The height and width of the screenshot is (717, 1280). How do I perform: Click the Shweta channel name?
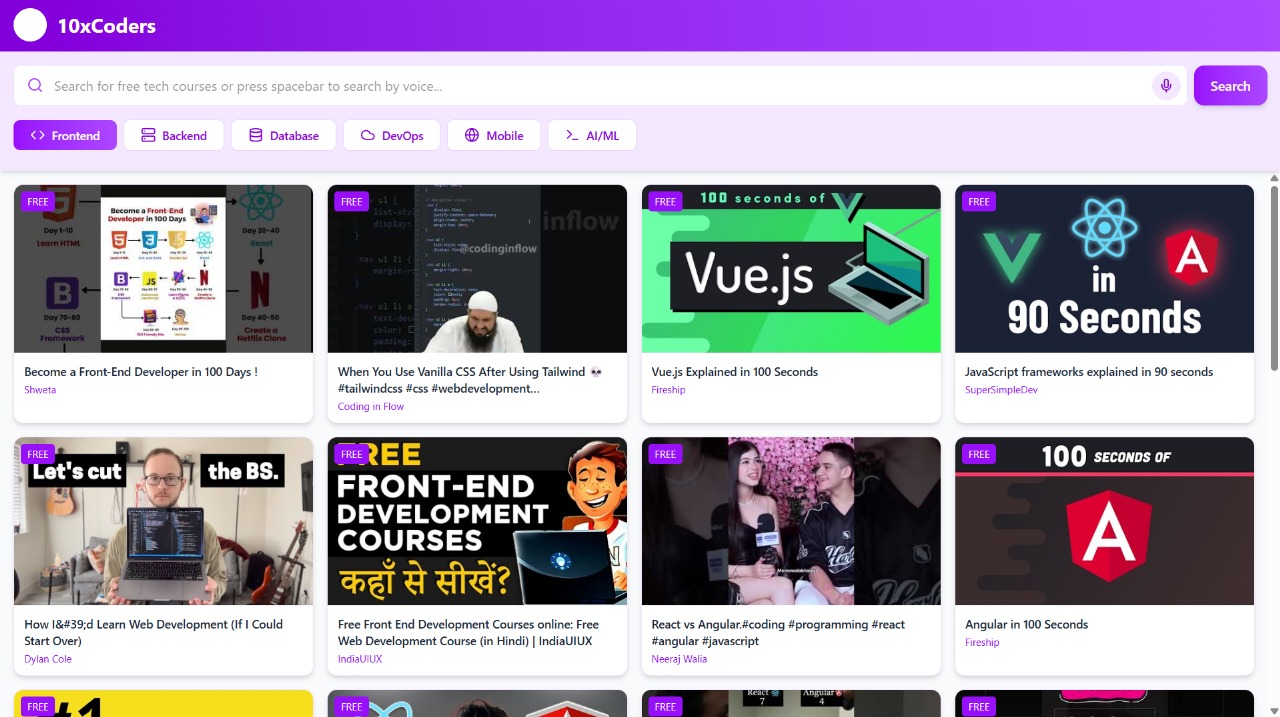[x=40, y=390]
